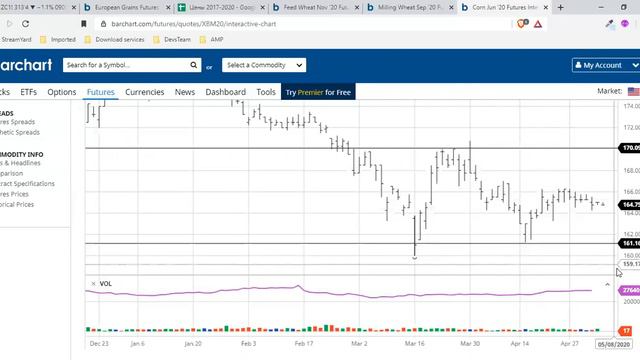Screen dimensions: 640x360
Task: Open Historical Prices sidebar link
Action: coord(17,204)
